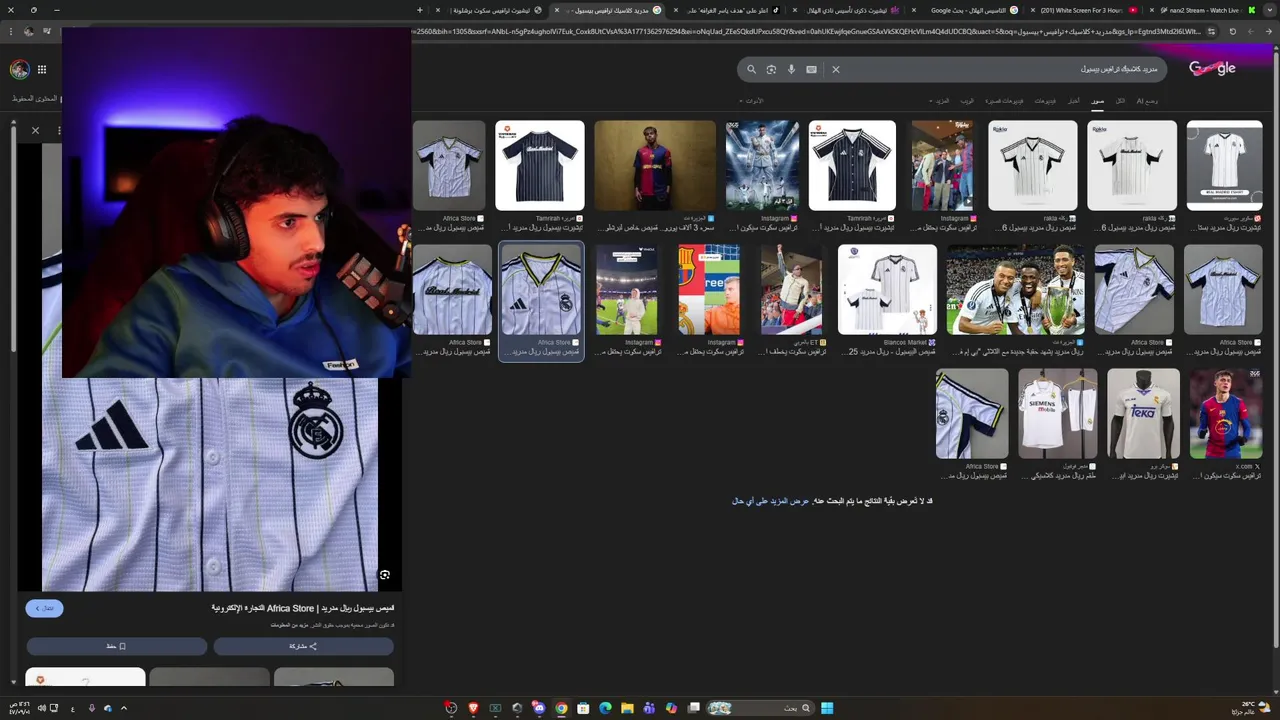Expand hidden tray icons chevron
This screenshot has height=720, width=1280.
[x=124, y=708]
